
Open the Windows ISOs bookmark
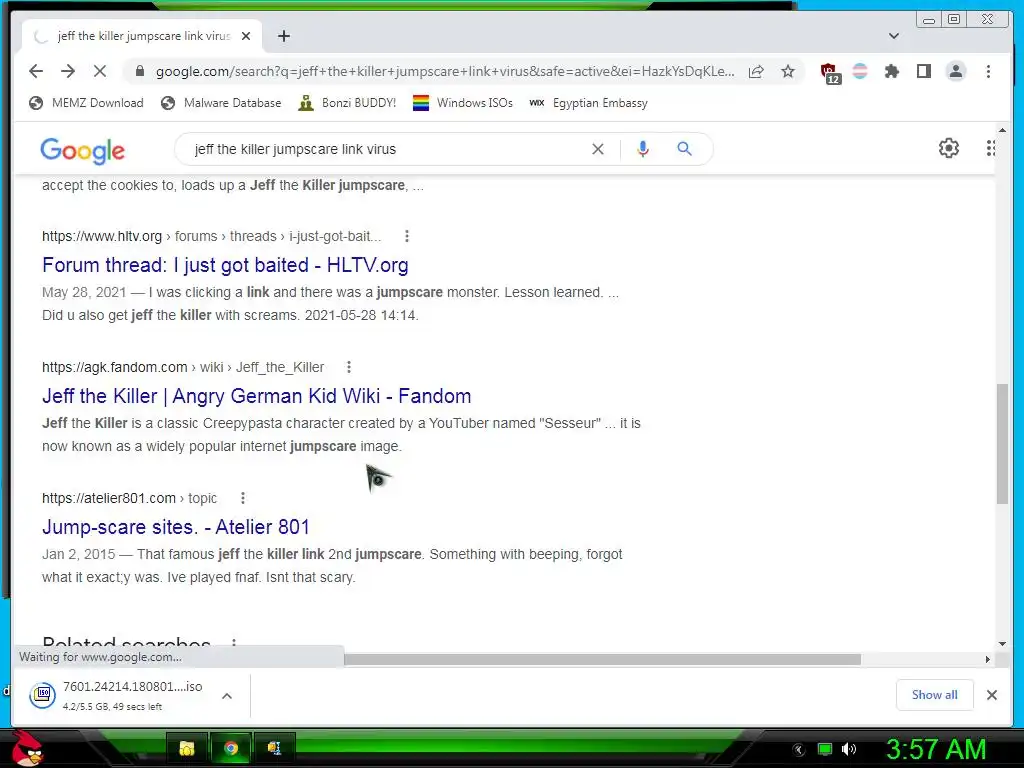(463, 103)
